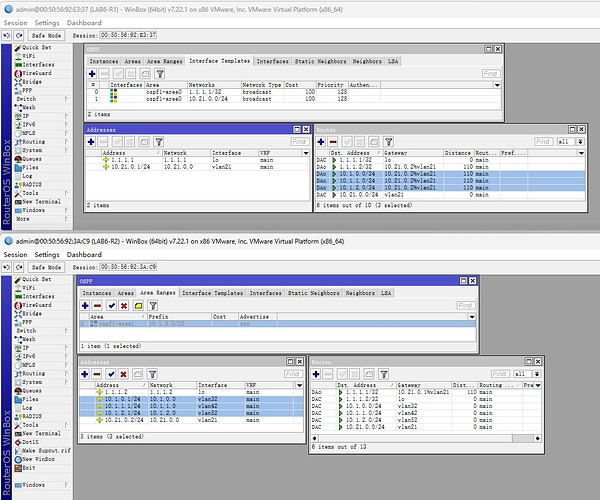Viewport: 600px width, 500px height.
Task: Click Find field in LAB6-R2 Addresses window
Action: (292, 374)
